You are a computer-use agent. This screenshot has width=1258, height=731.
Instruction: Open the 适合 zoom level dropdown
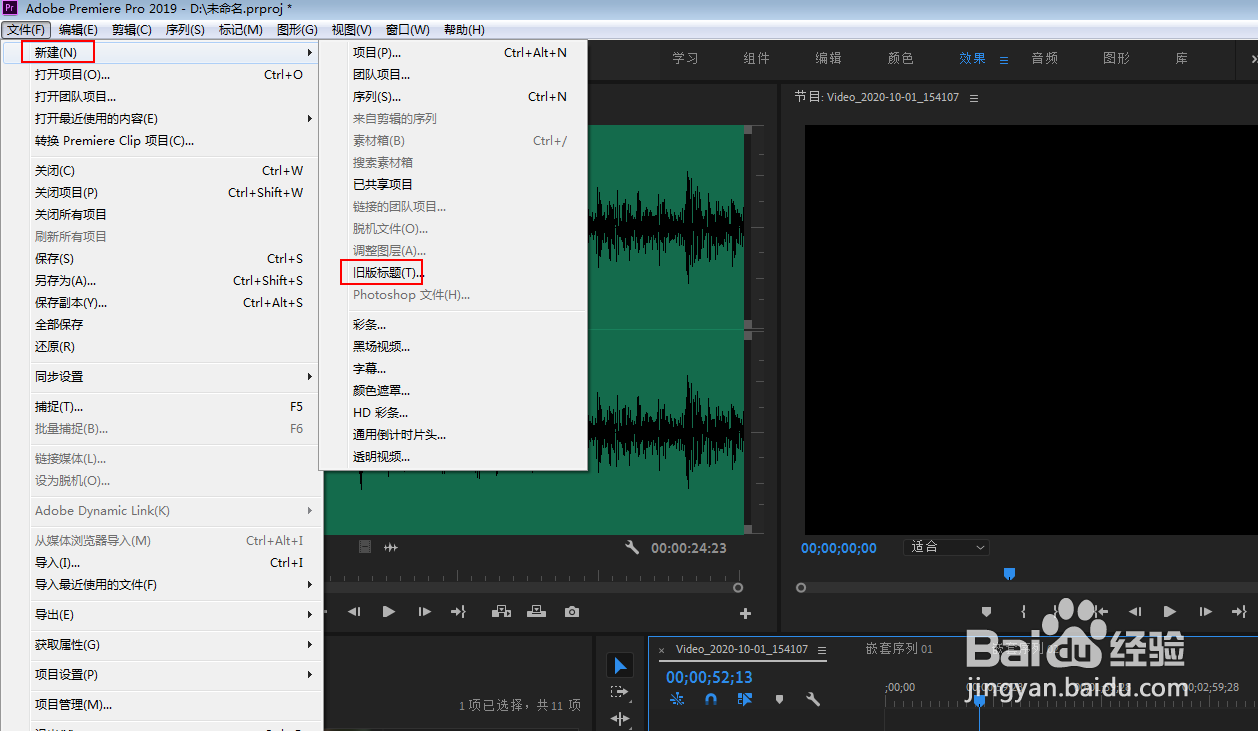946,547
